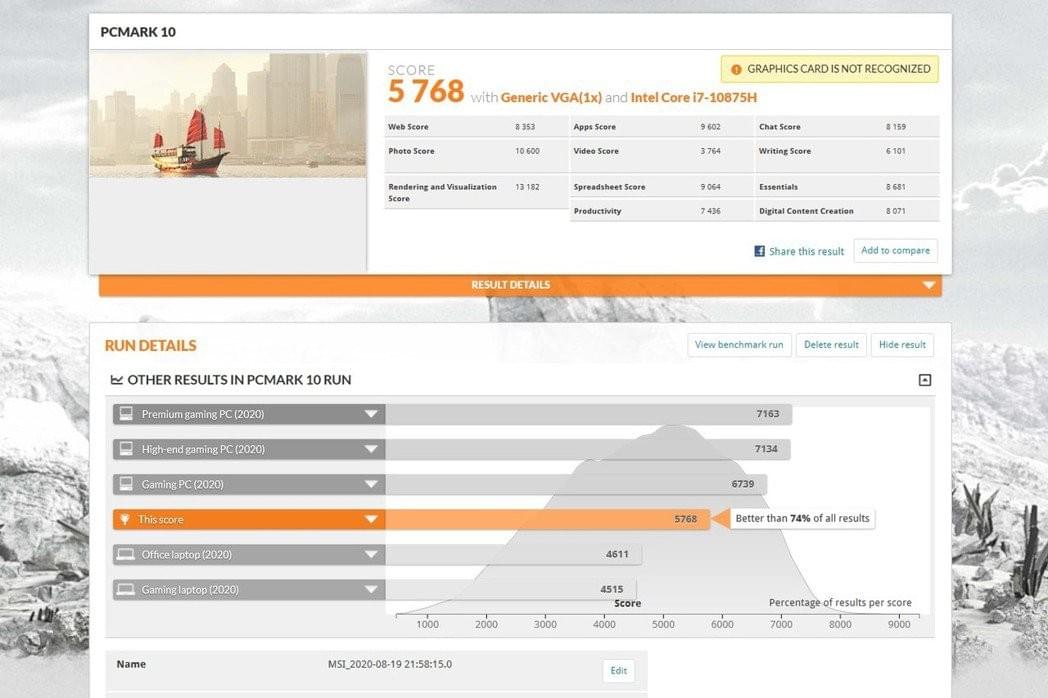Click the RUN DETAILS heading

[x=150, y=346]
